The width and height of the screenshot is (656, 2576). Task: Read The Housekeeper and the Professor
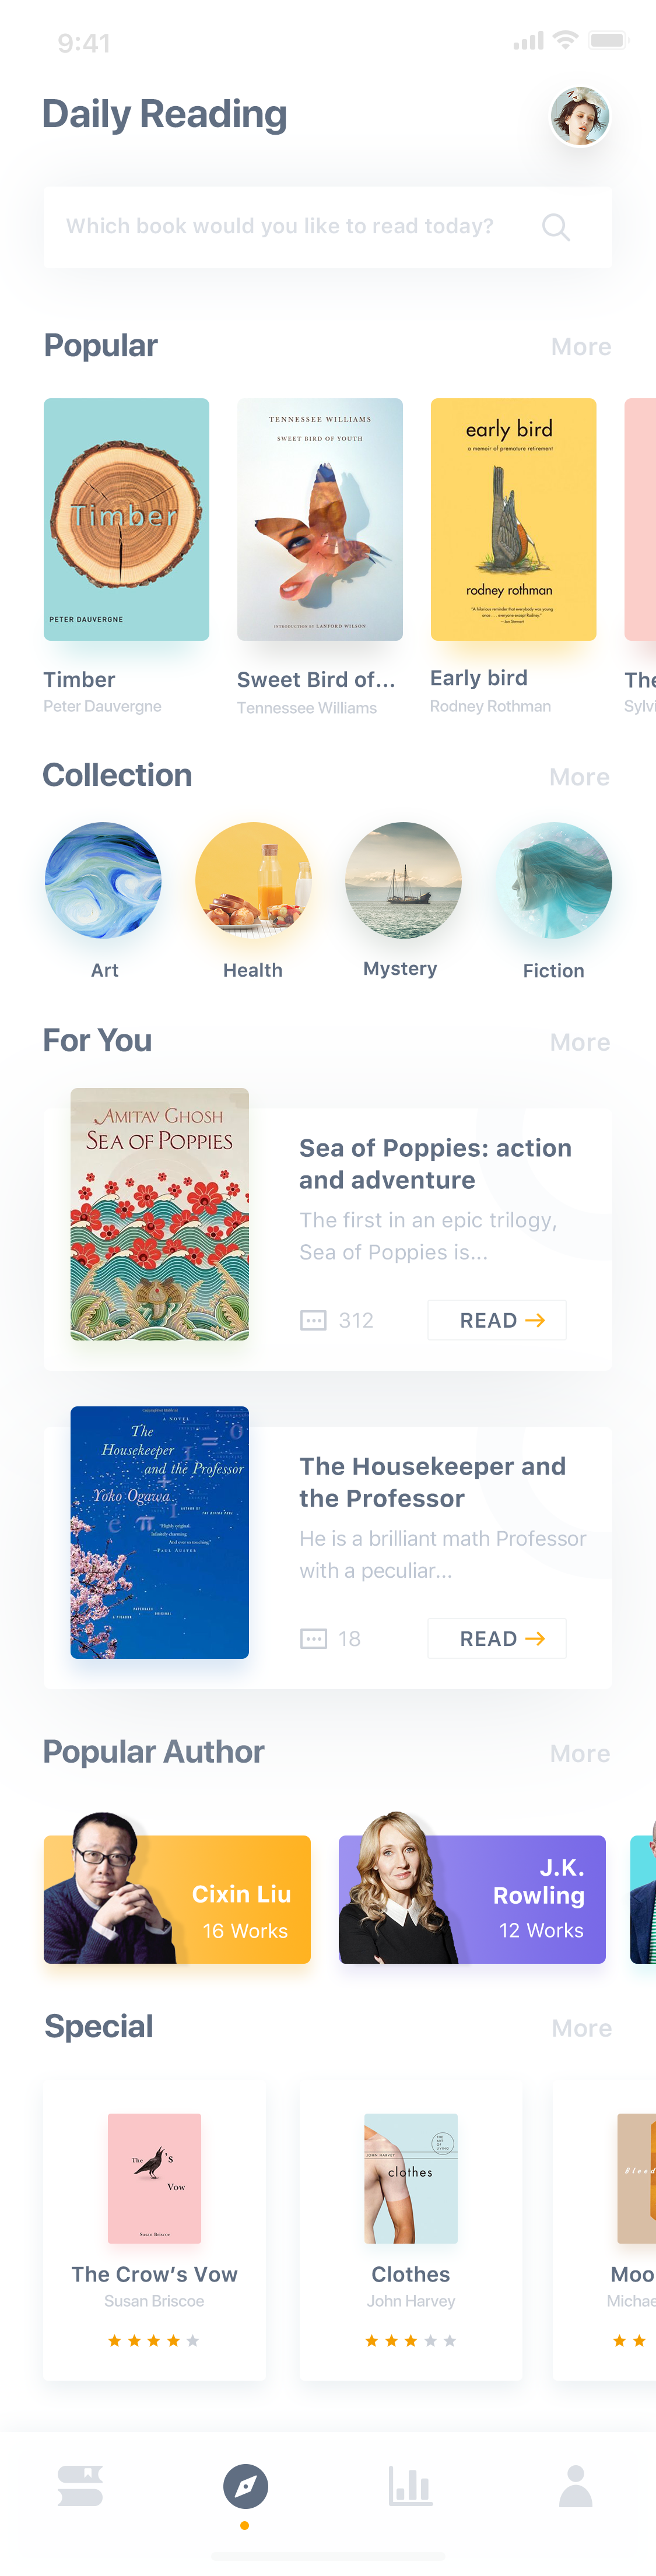point(497,1638)
